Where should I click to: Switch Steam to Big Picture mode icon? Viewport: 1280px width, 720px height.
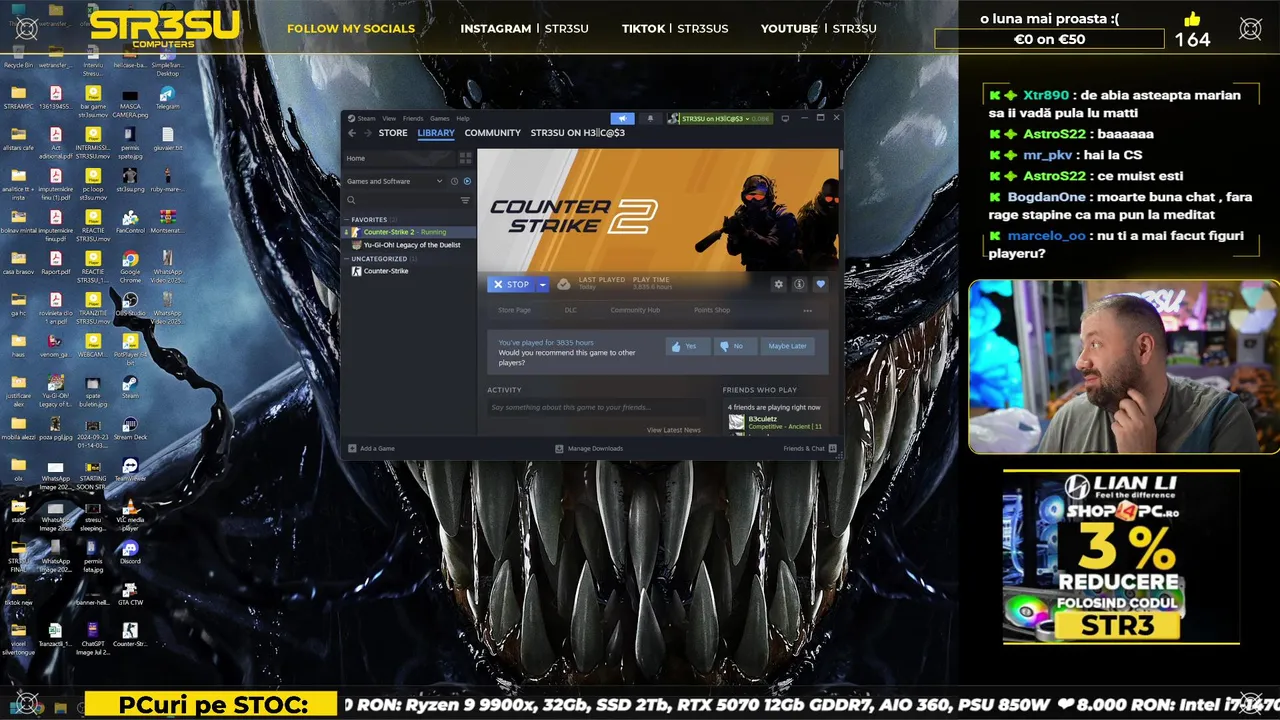click(x=785, y=118)
